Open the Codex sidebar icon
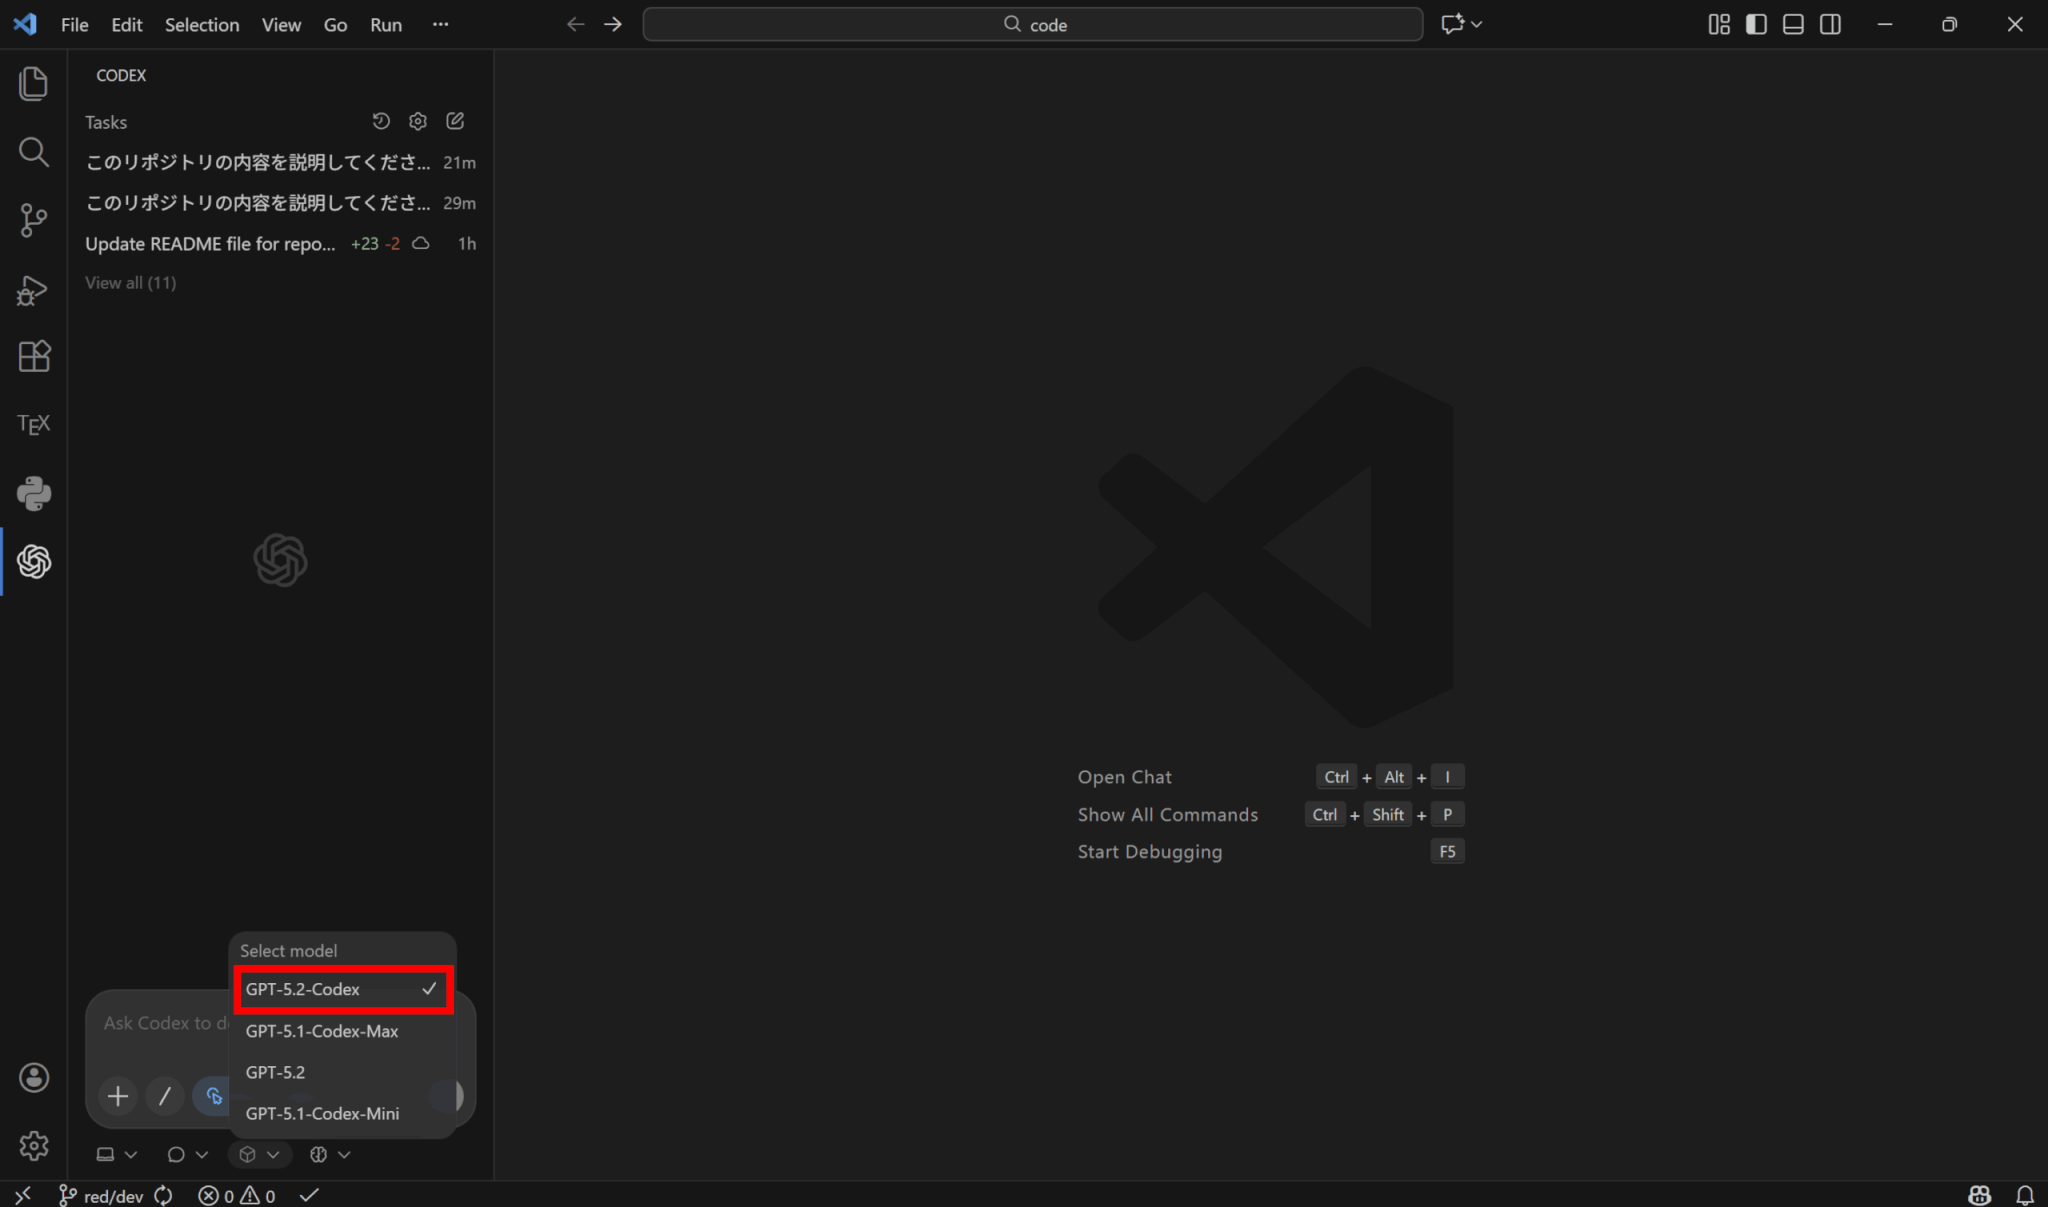This screenshot has width=2048, height=1207. [x=34, y=562]
